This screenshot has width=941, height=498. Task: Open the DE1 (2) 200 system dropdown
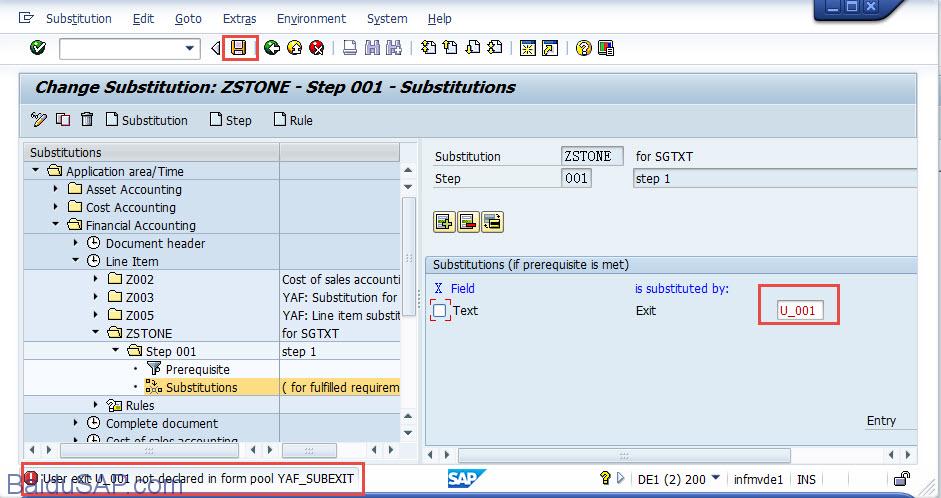point(715,478)
